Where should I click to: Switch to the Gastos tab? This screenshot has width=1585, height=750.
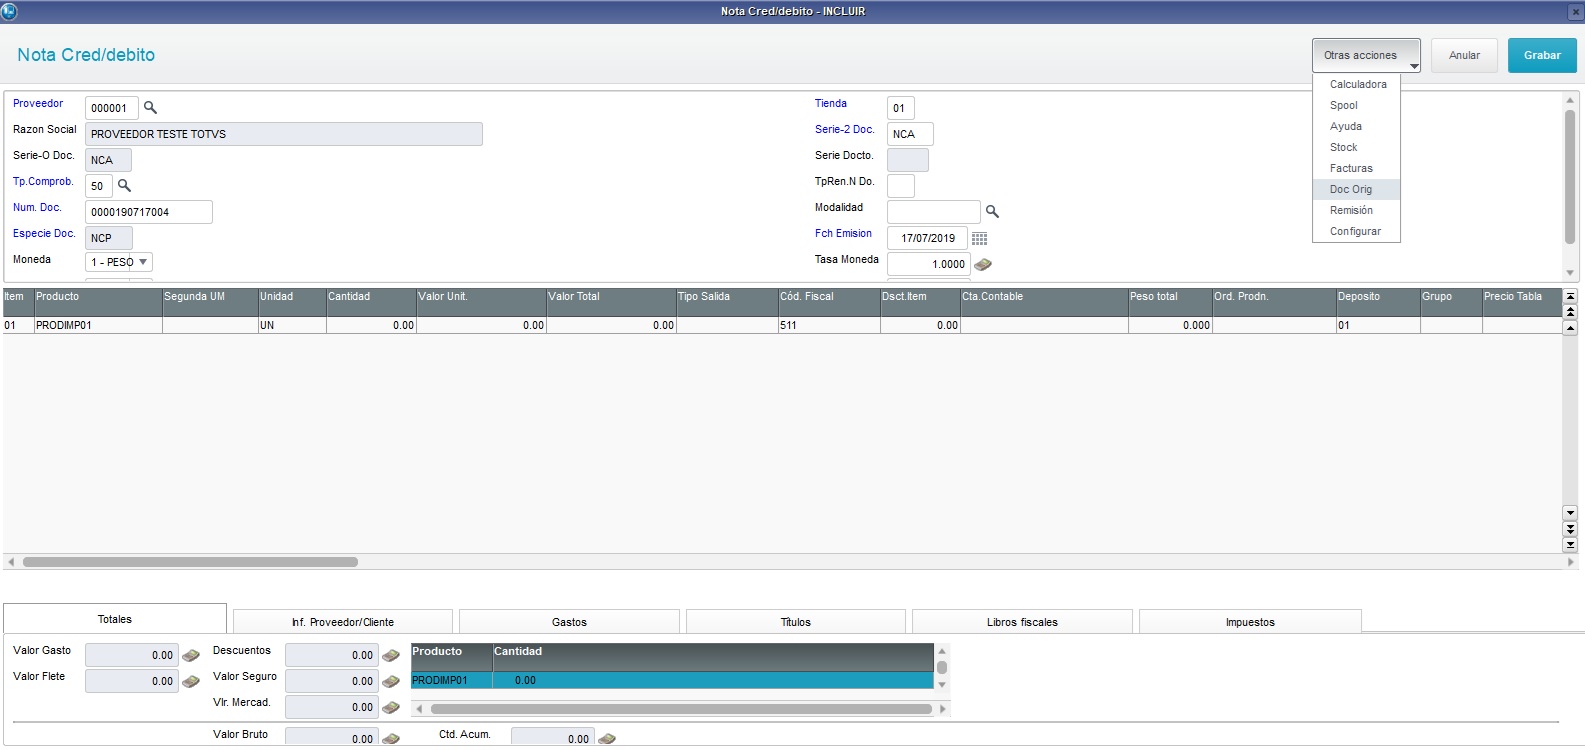click(x=569, y=622)
